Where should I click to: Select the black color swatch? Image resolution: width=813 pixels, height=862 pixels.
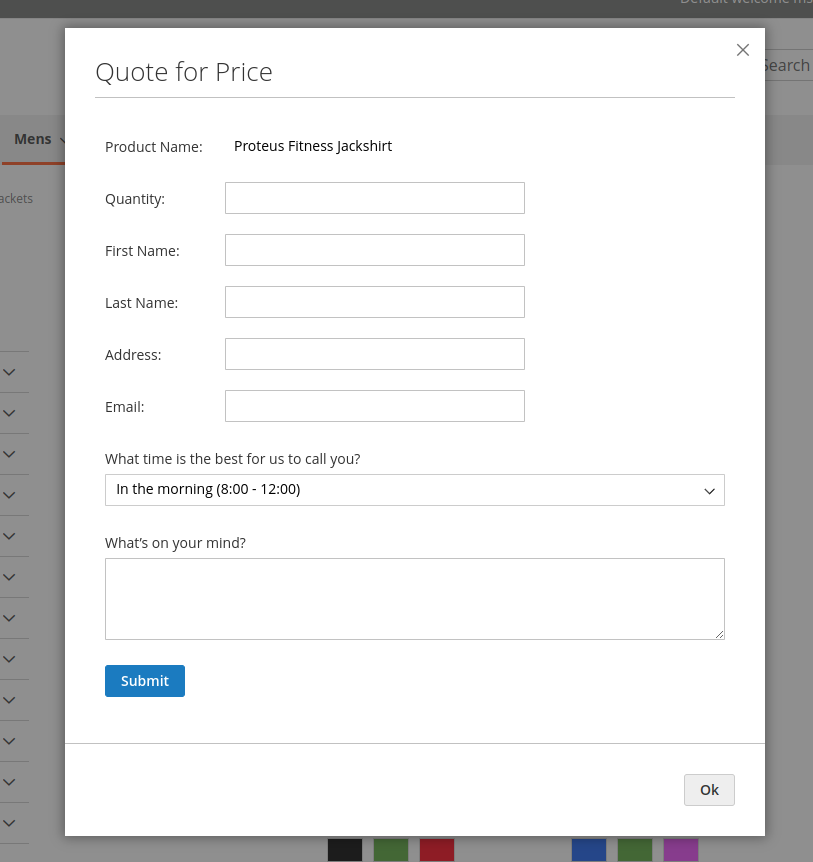[345, 850]
